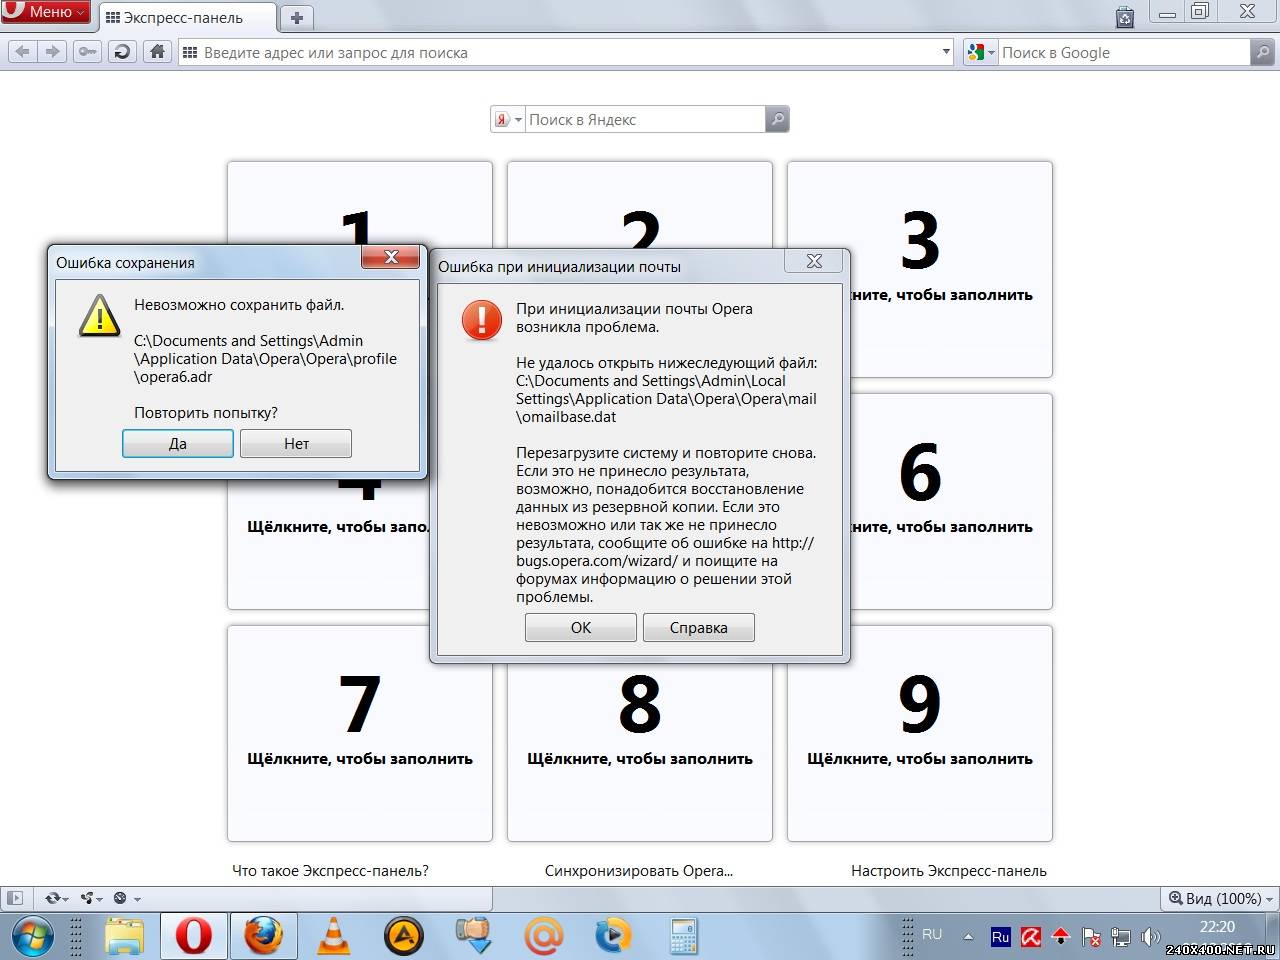Click OK in the mail error dialog
This screenshot has width=1280, height=960.
(581, 627)
